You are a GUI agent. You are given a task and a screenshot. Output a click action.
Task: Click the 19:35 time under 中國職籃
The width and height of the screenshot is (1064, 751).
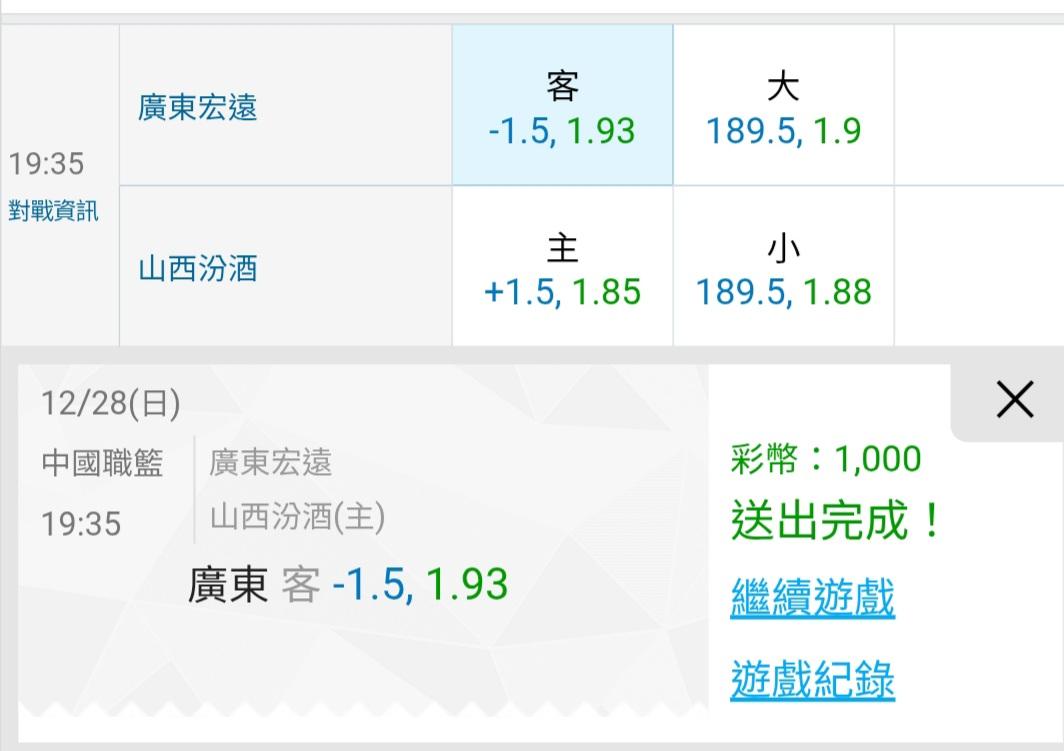[x=81, y=523]
